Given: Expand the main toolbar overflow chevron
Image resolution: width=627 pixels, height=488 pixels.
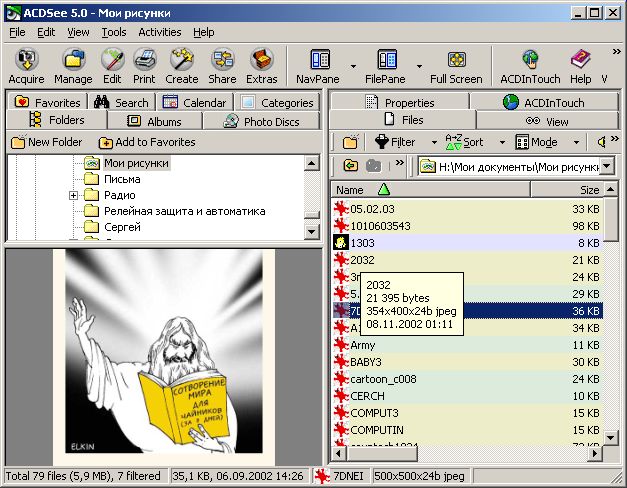Looking at the screenshot, I should coord(616,52).
